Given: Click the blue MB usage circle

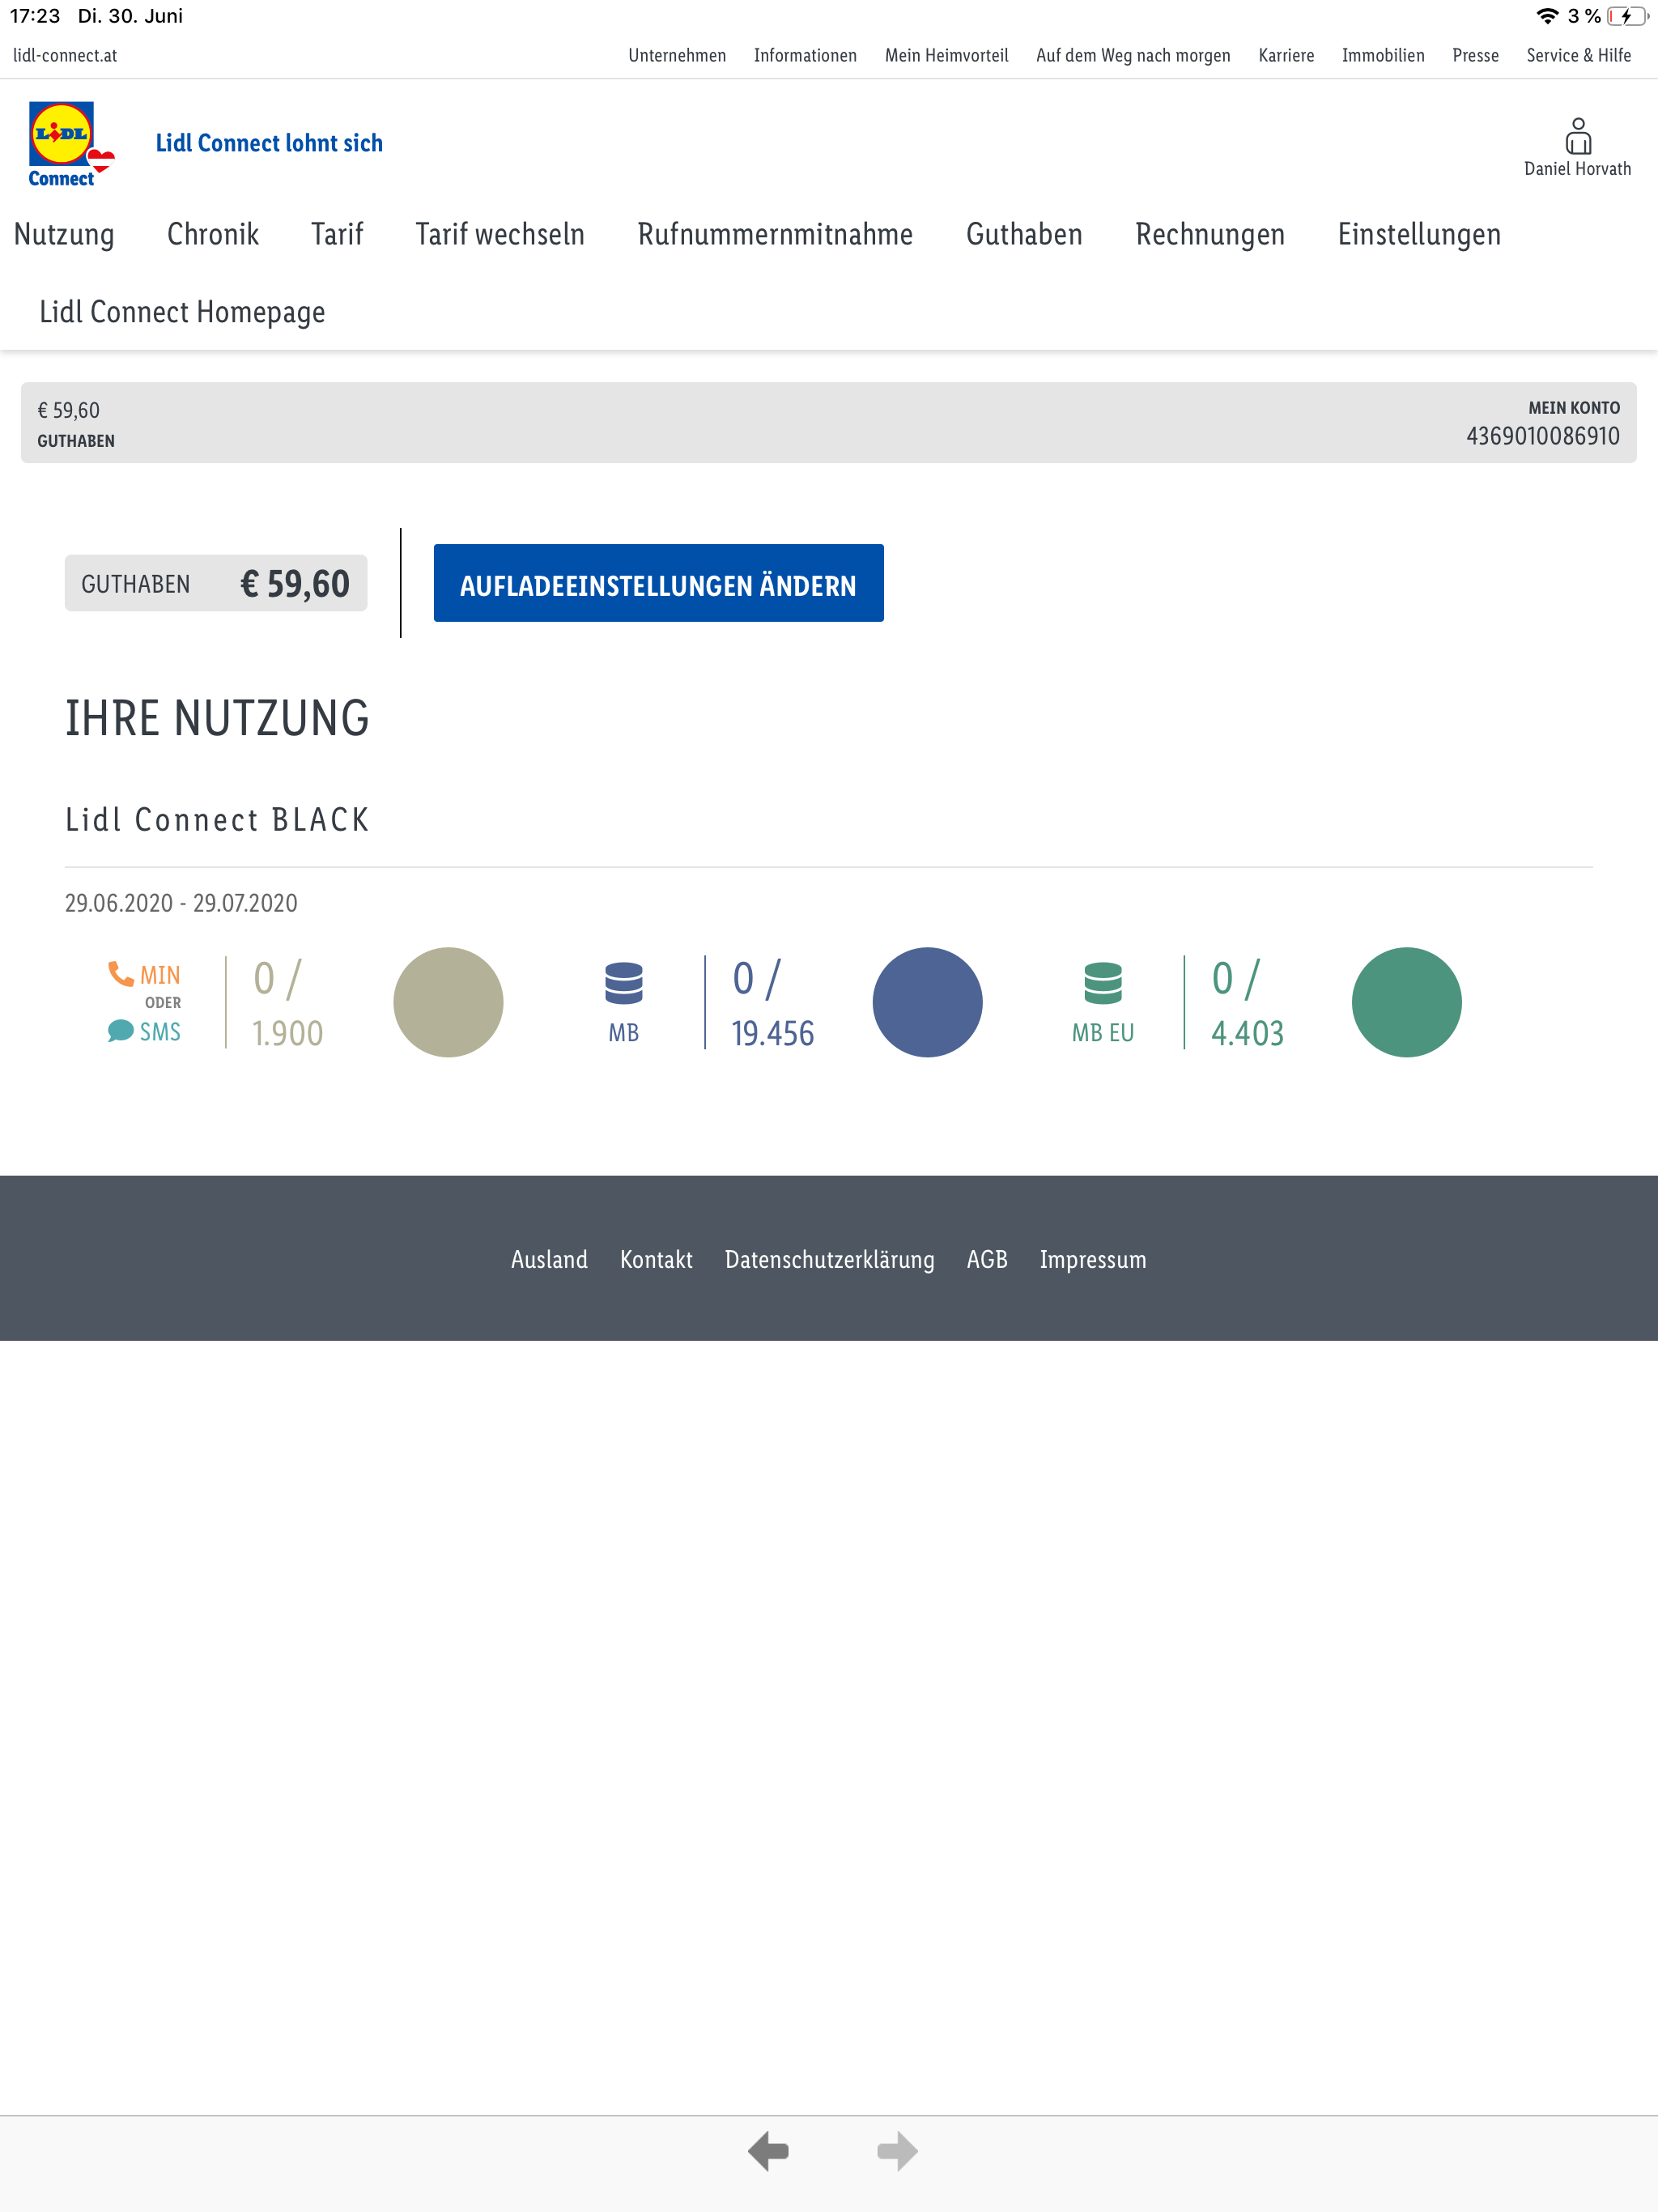Looking at the screenshot, I should pyautogui.click(x=927, y=1002).
